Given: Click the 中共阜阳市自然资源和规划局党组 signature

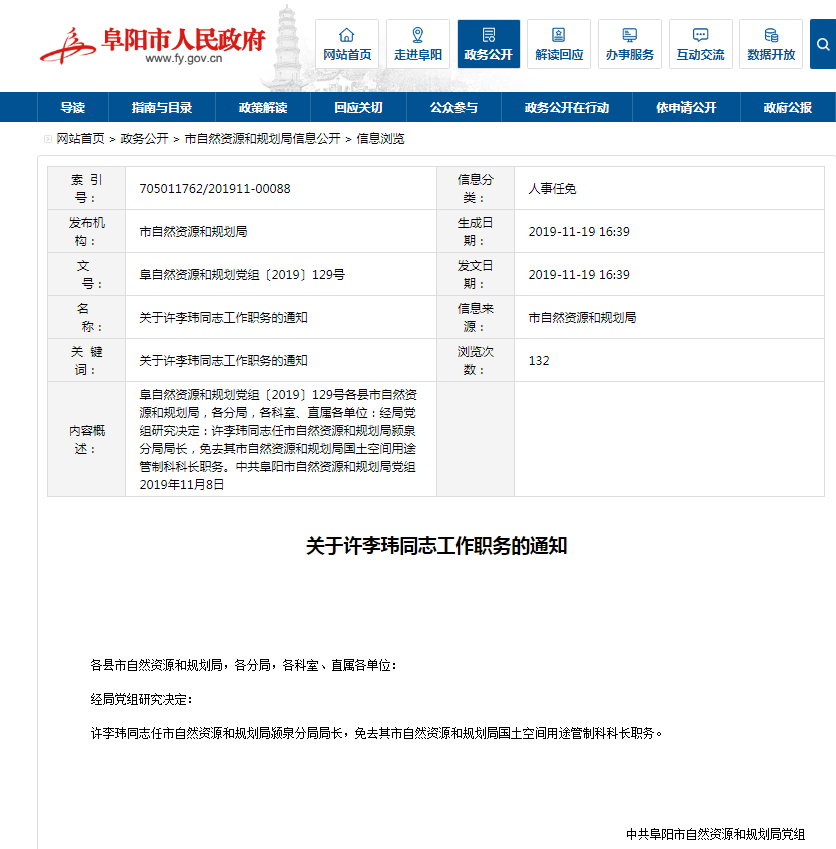Looking at the screenshot, I should [715, 834].
